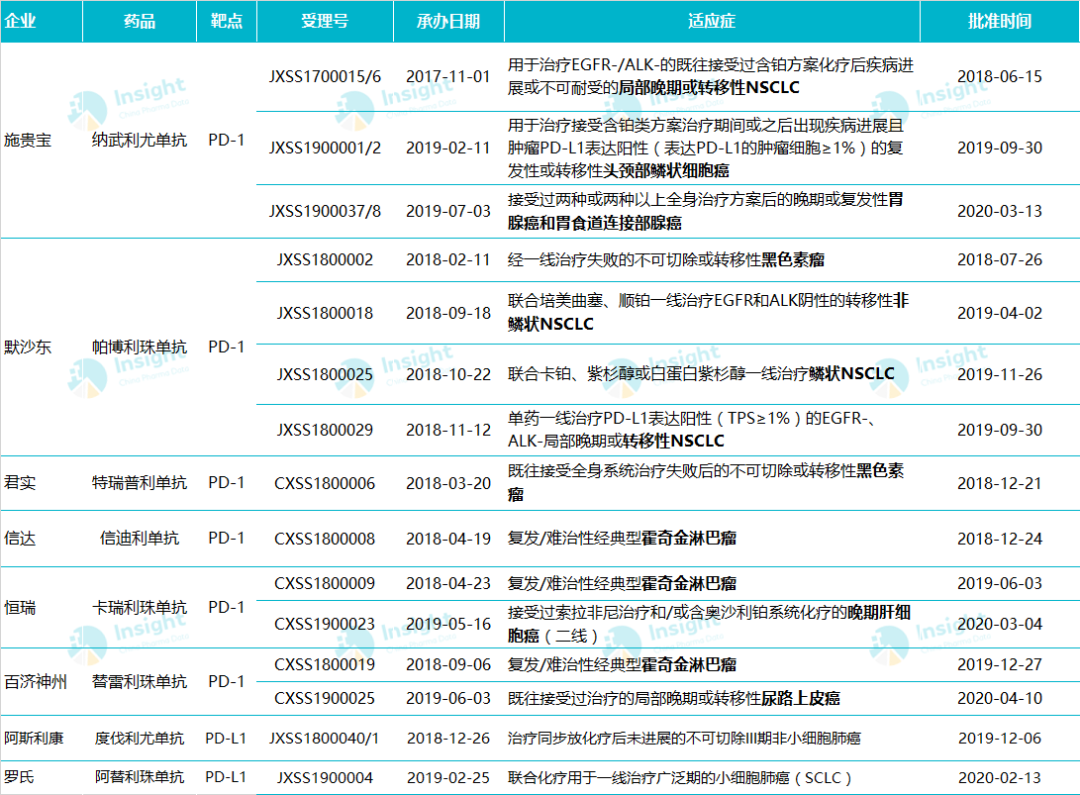Click acceptance number CXSS1800008

coord(324,539)
